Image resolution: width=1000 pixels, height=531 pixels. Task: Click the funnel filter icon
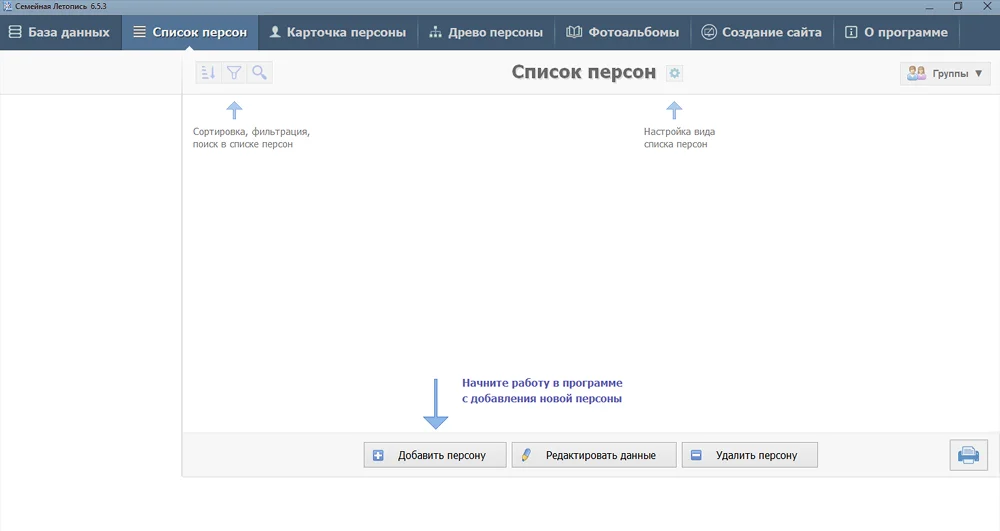pyautogui.click(x=234, y=73)
